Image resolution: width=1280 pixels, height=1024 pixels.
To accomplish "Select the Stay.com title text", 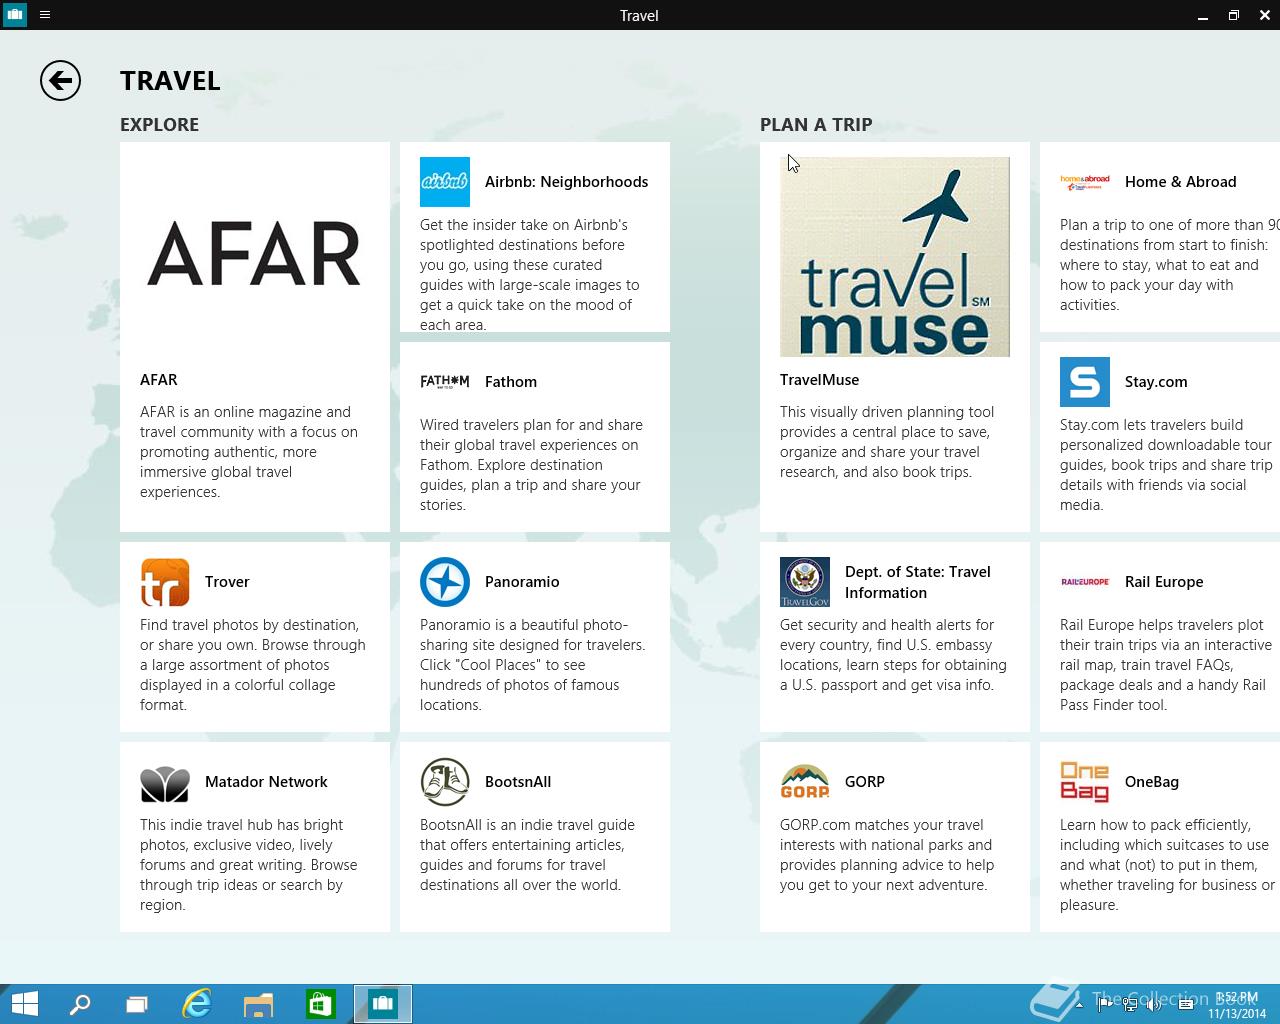I will [1156, 382].
